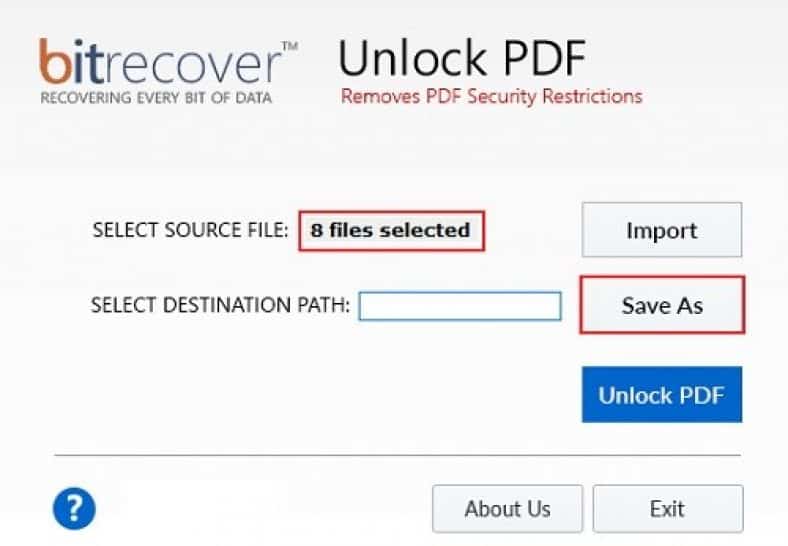This screenshot has height=546, width=788.
Task: Click the large "Unlock PDF" heading
Action: point(462,58)
